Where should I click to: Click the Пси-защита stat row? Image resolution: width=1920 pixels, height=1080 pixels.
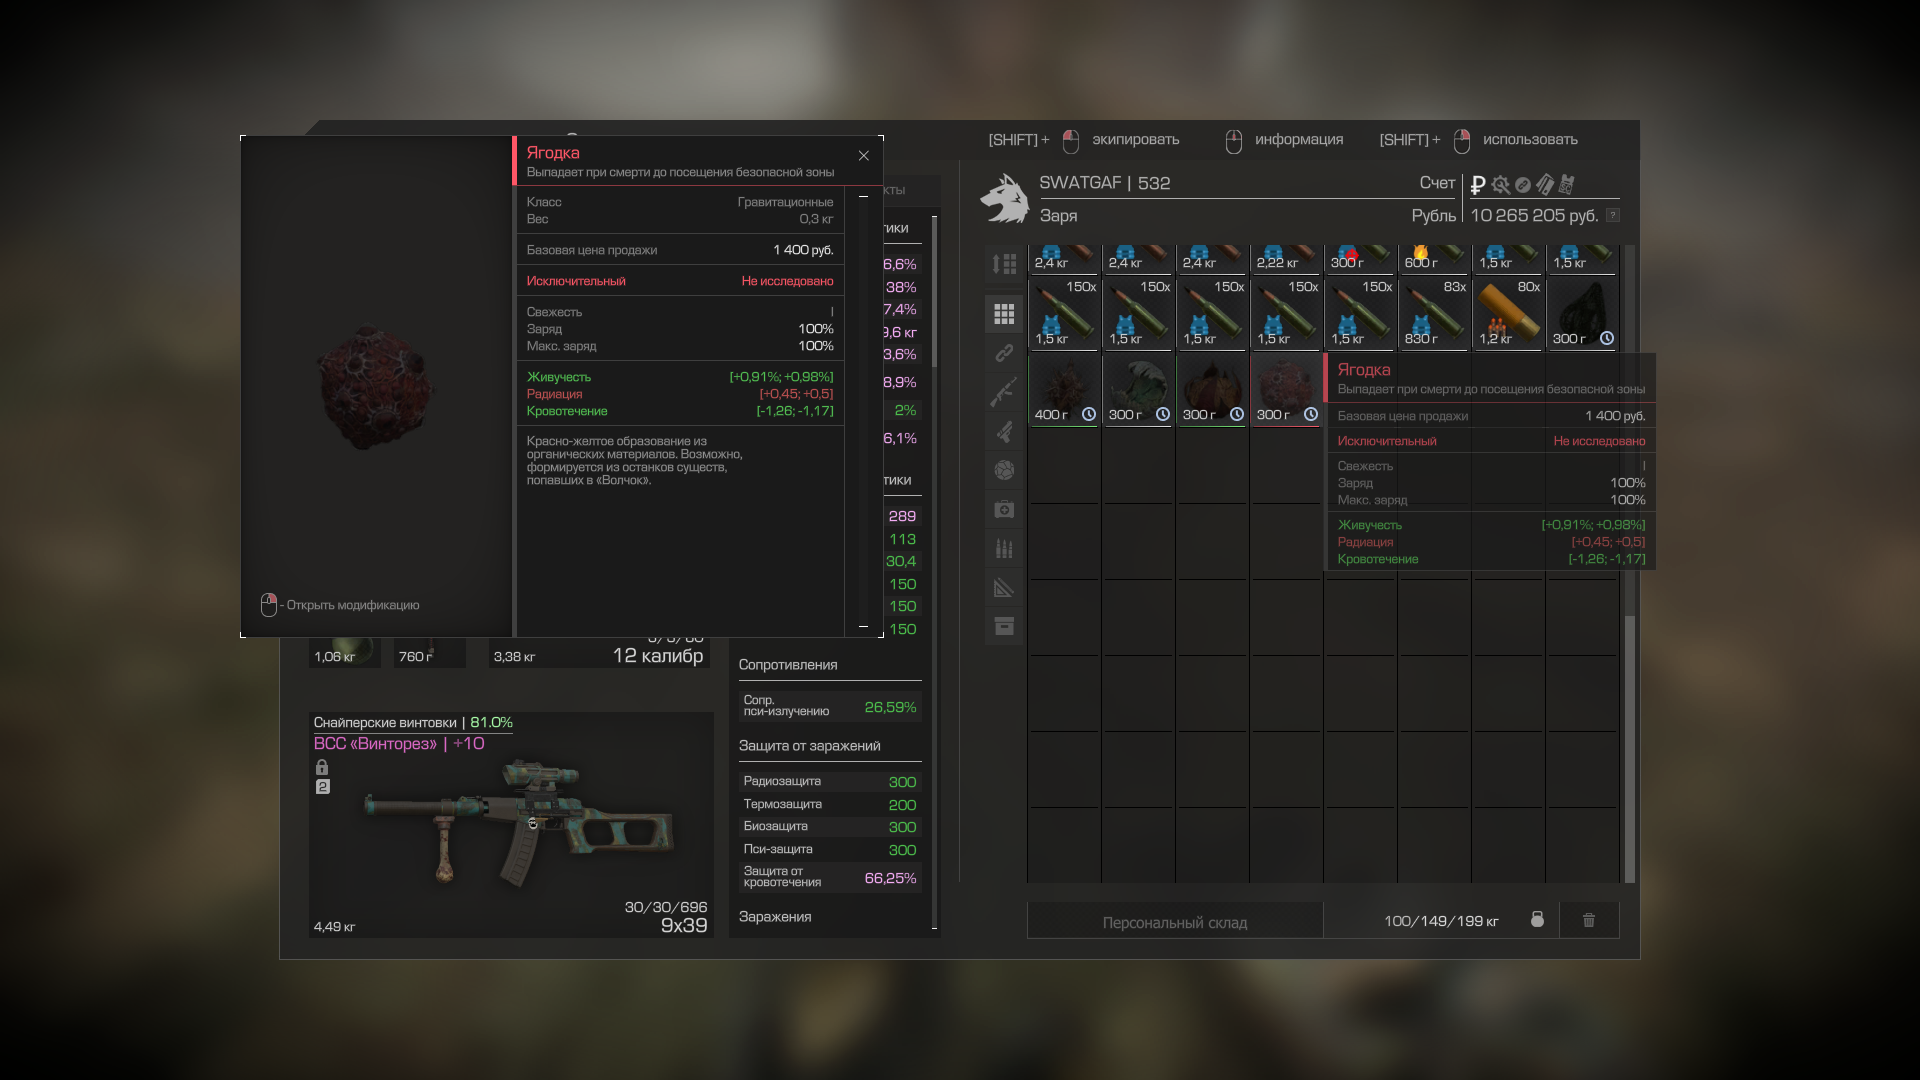click(x=830, y=850)
